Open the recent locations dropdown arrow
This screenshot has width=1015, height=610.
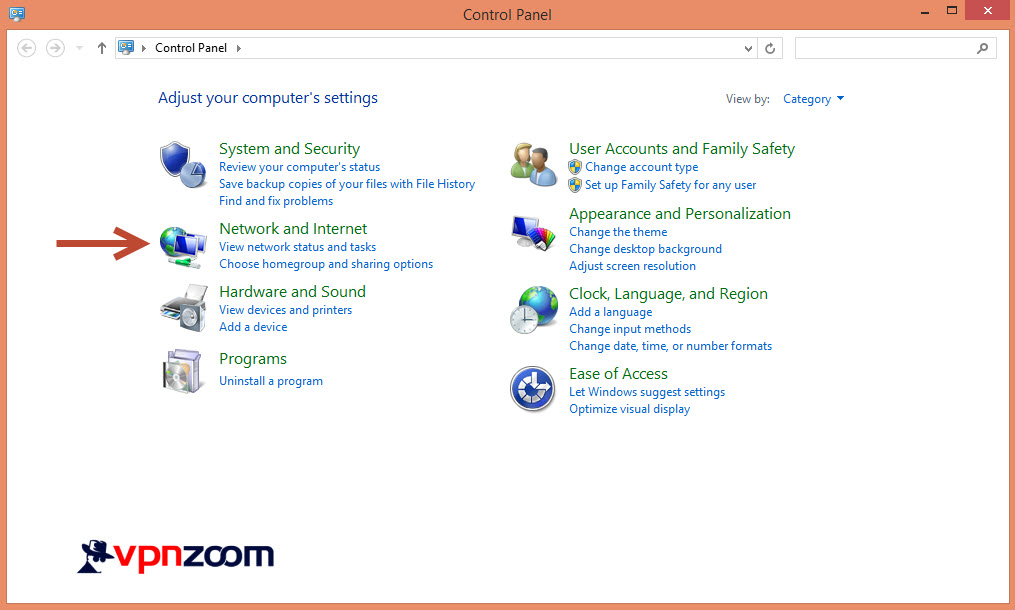(80, 48)
